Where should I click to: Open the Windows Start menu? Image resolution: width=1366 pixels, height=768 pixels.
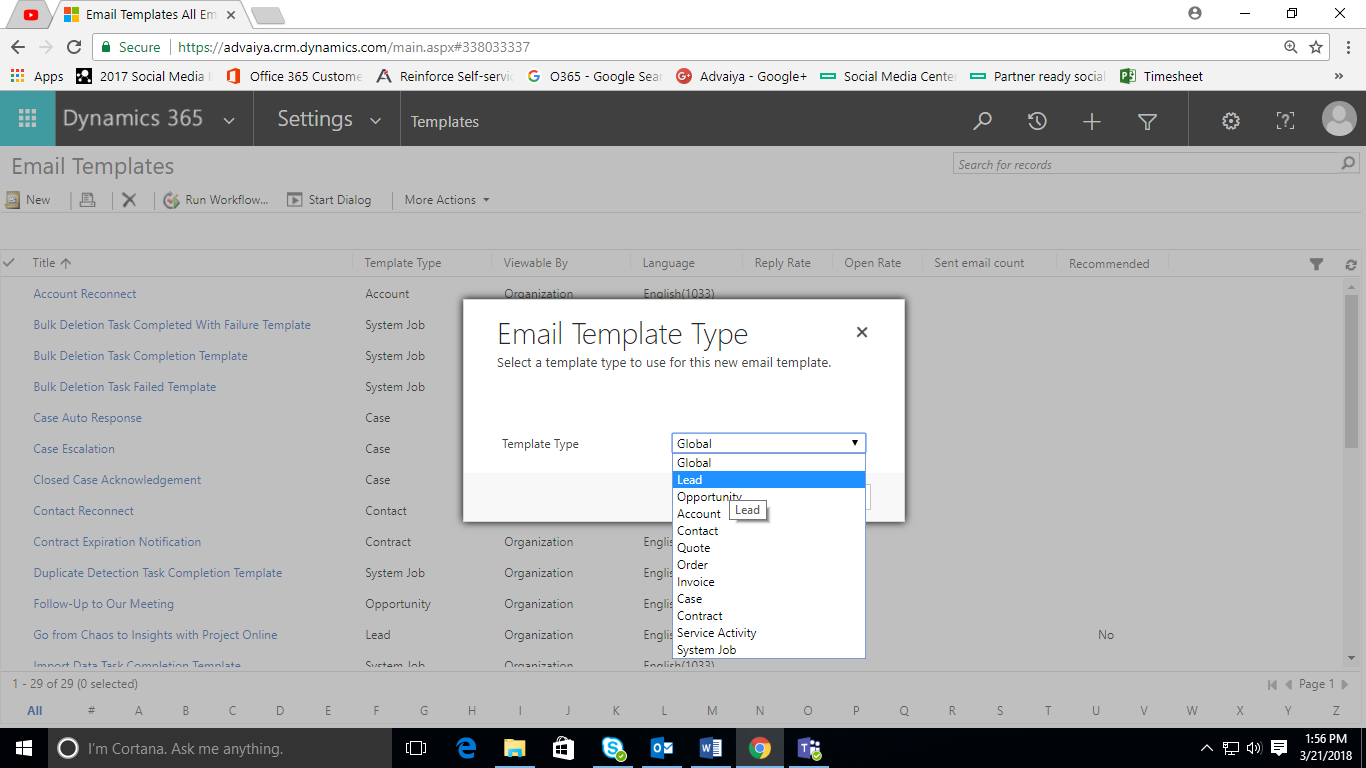(24, 748)
